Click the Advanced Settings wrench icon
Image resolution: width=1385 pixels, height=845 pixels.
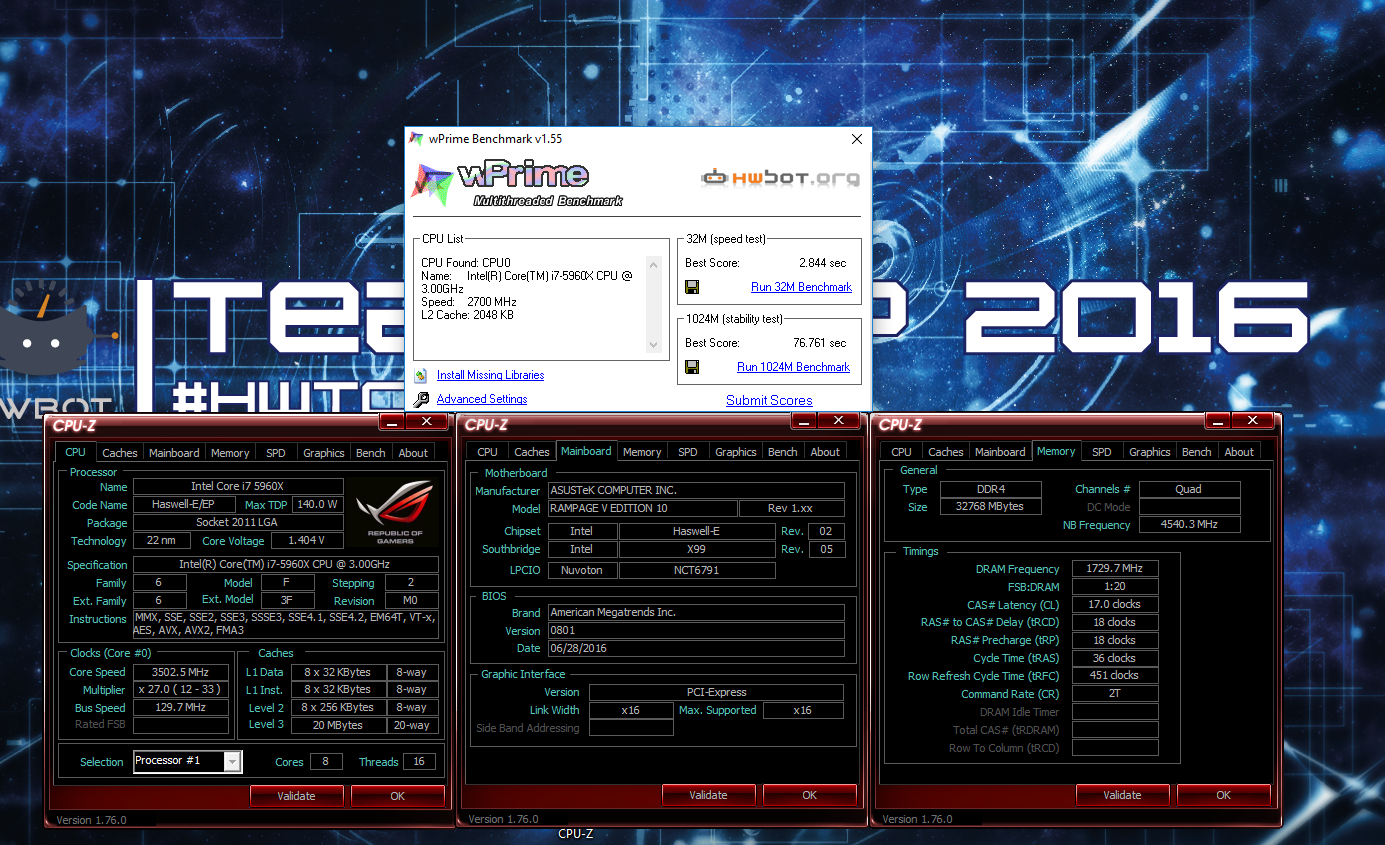[x=420, y=399]
